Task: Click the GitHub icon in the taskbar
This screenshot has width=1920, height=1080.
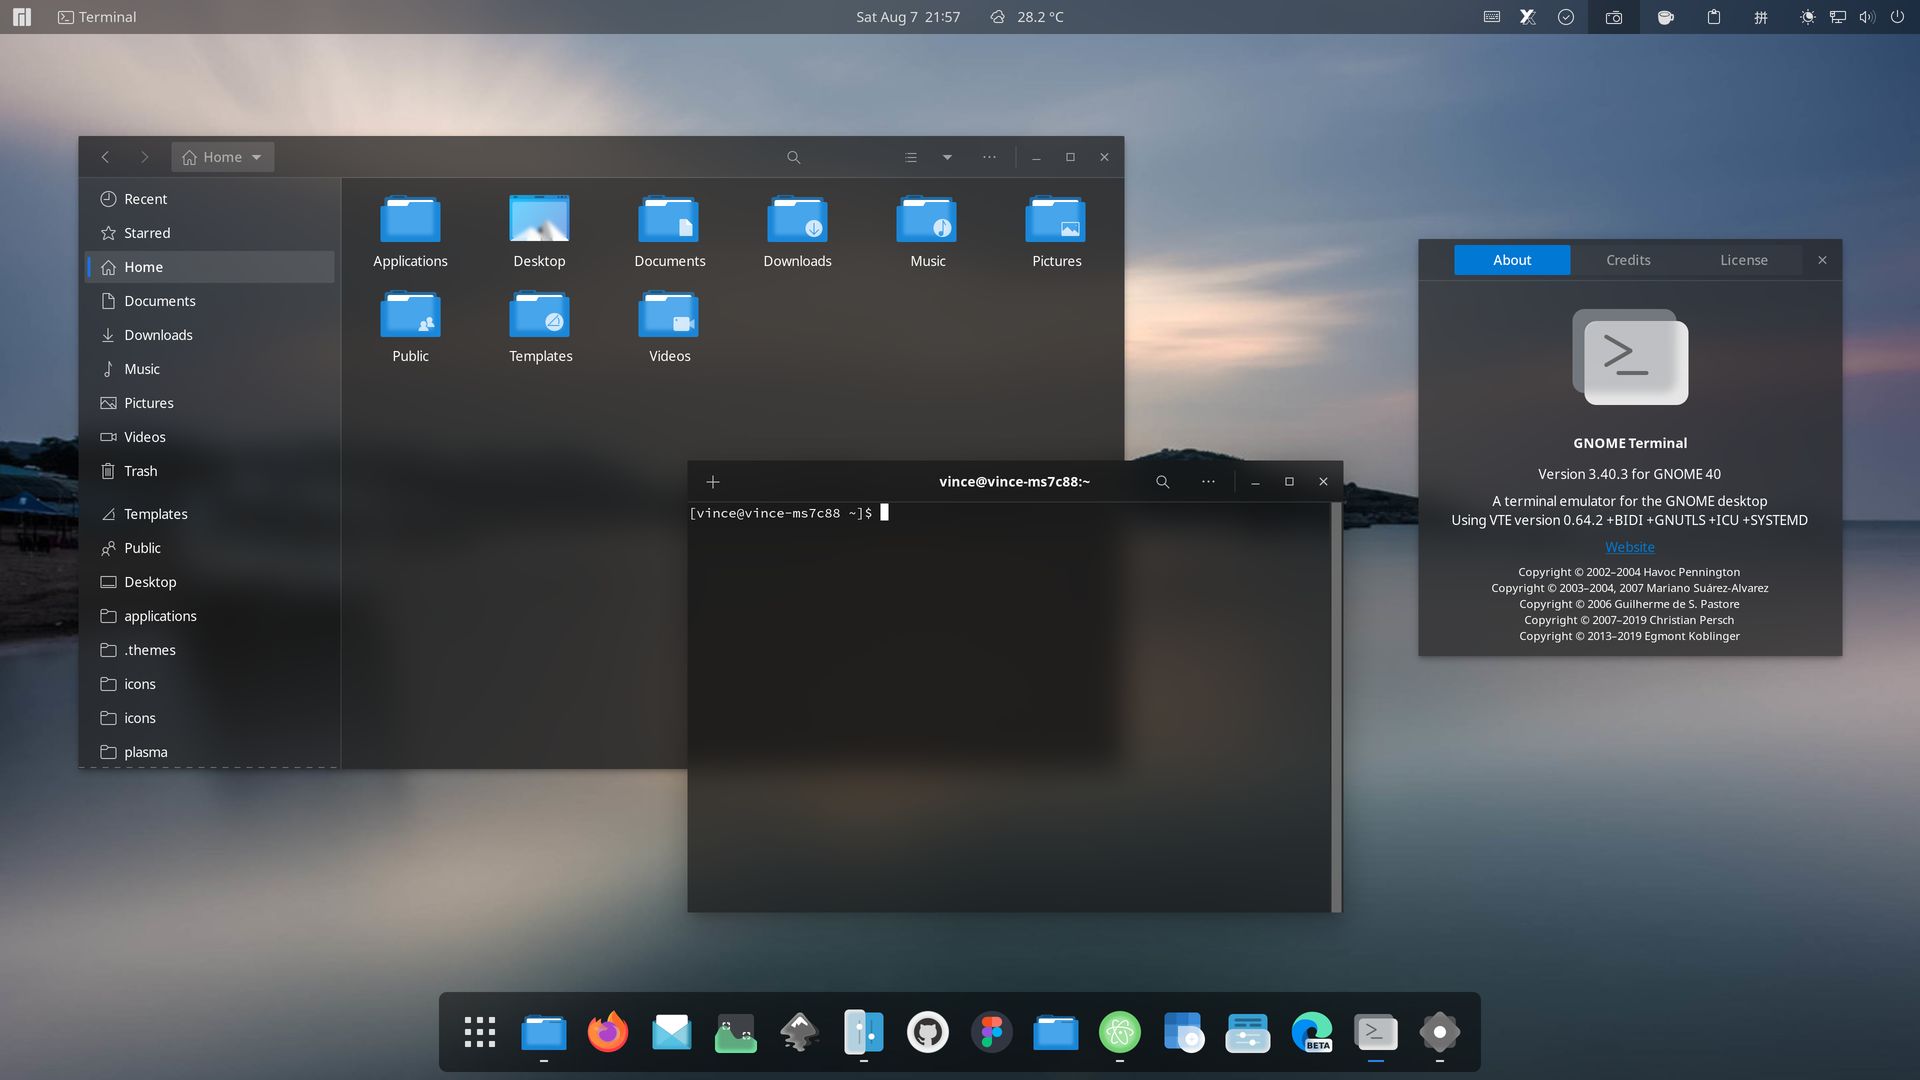Action: click(928, 1031)
